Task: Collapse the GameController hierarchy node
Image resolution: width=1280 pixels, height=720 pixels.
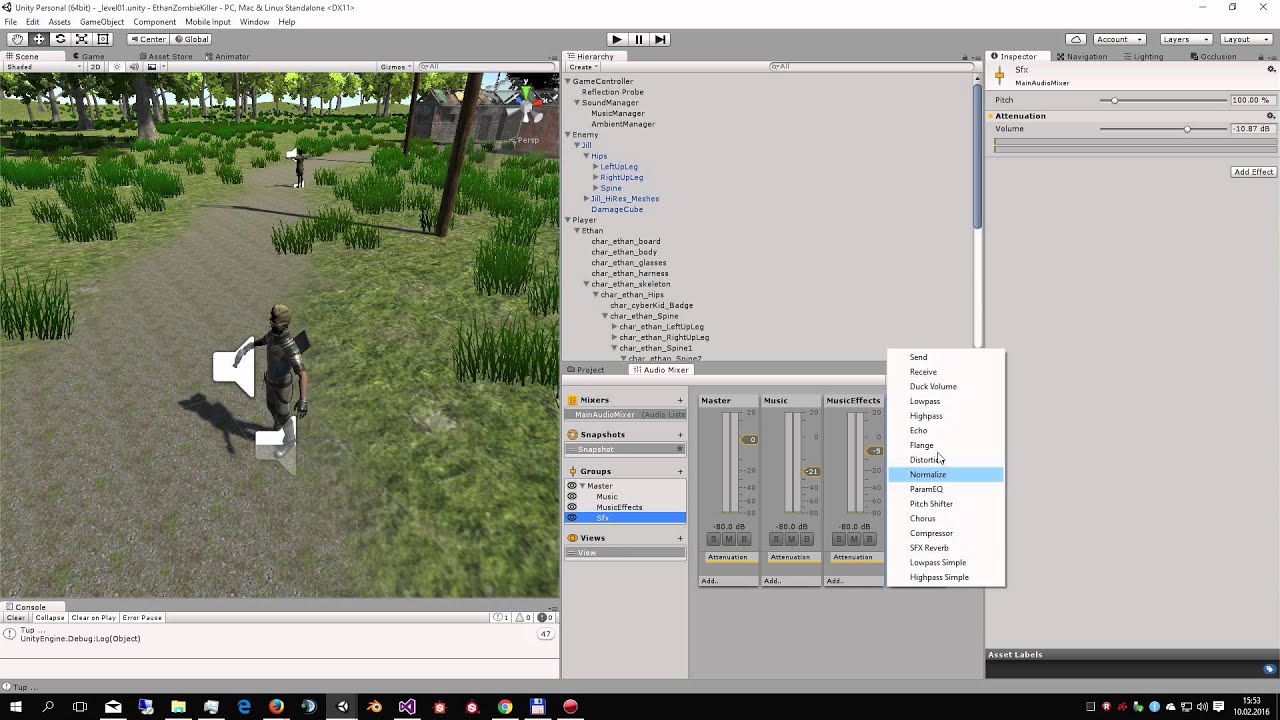Action: pyautogui.click(x=568, y=81)
